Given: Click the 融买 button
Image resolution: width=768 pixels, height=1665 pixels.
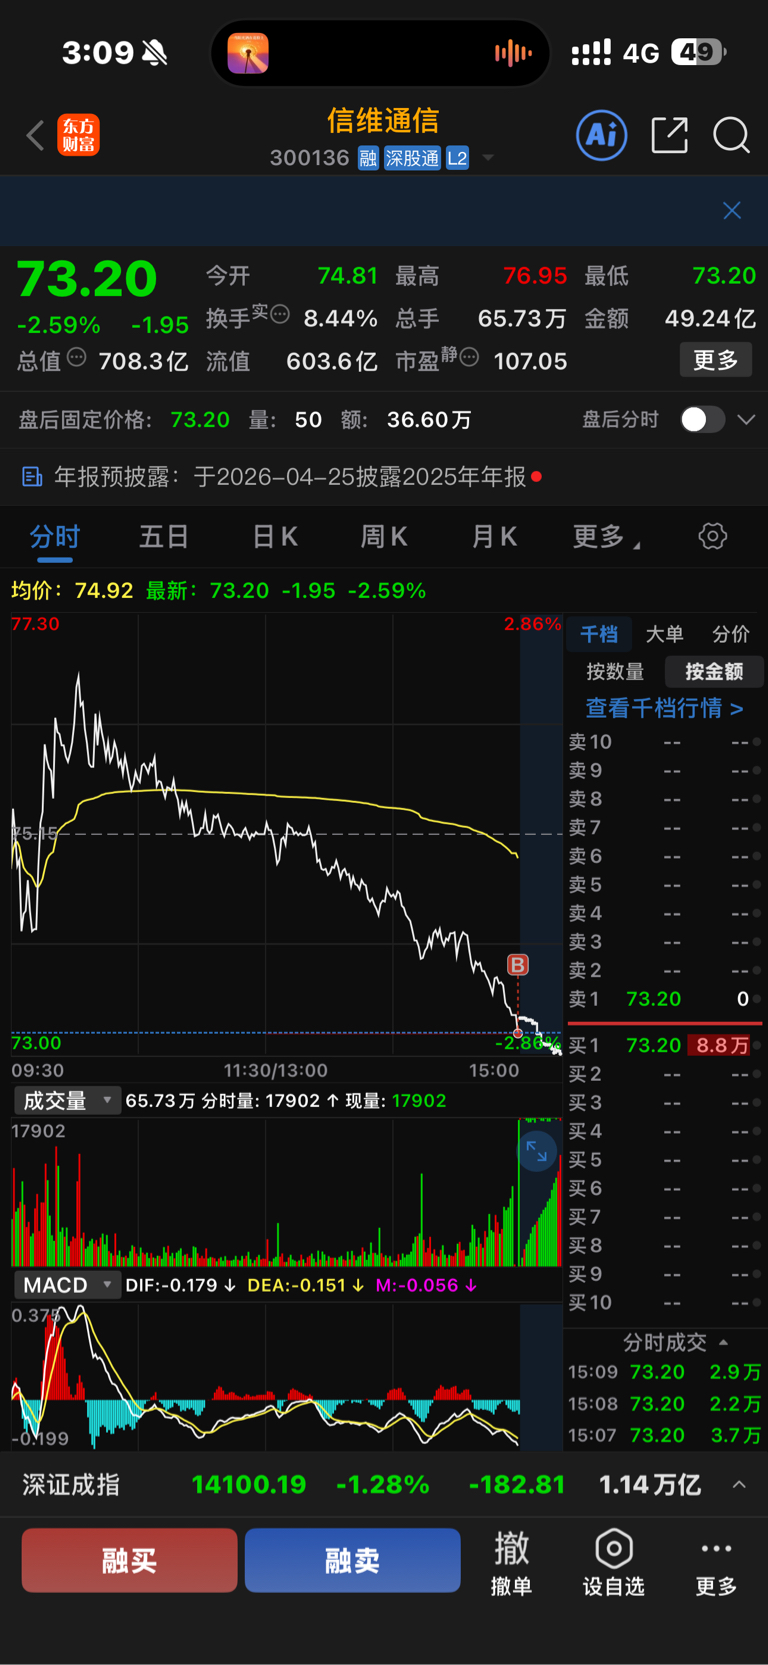Looking at the screenshot, I should tap(129, 1560).
